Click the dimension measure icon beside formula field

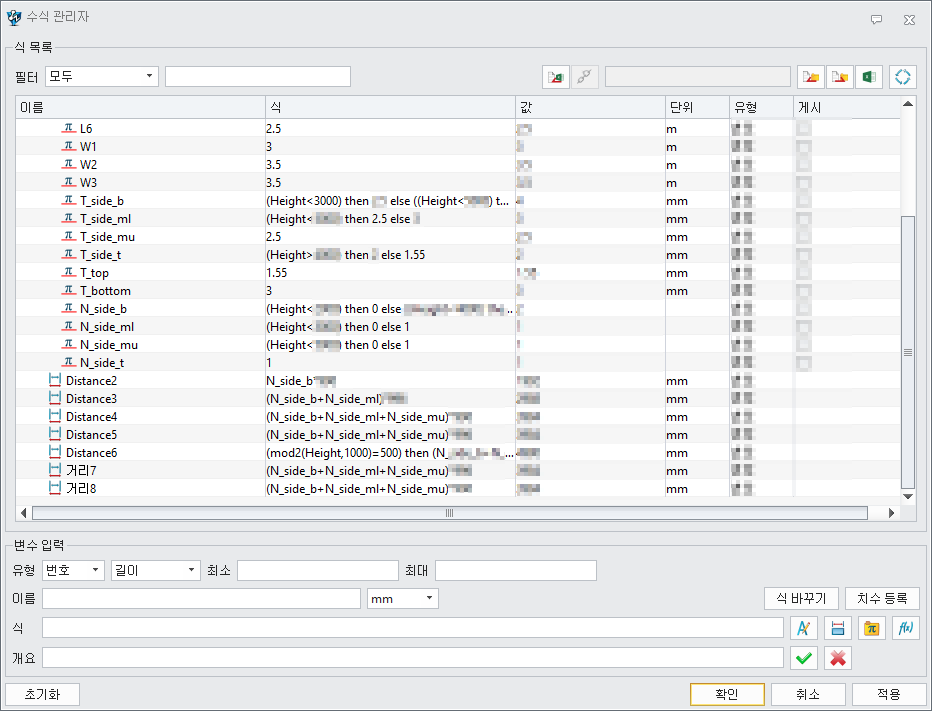(x=838, y=628)
